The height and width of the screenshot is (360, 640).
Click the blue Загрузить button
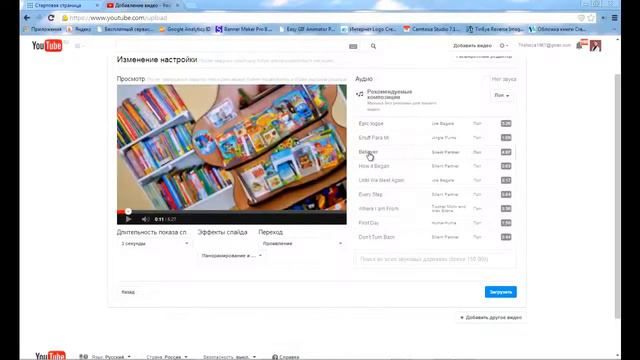(500, 292)
